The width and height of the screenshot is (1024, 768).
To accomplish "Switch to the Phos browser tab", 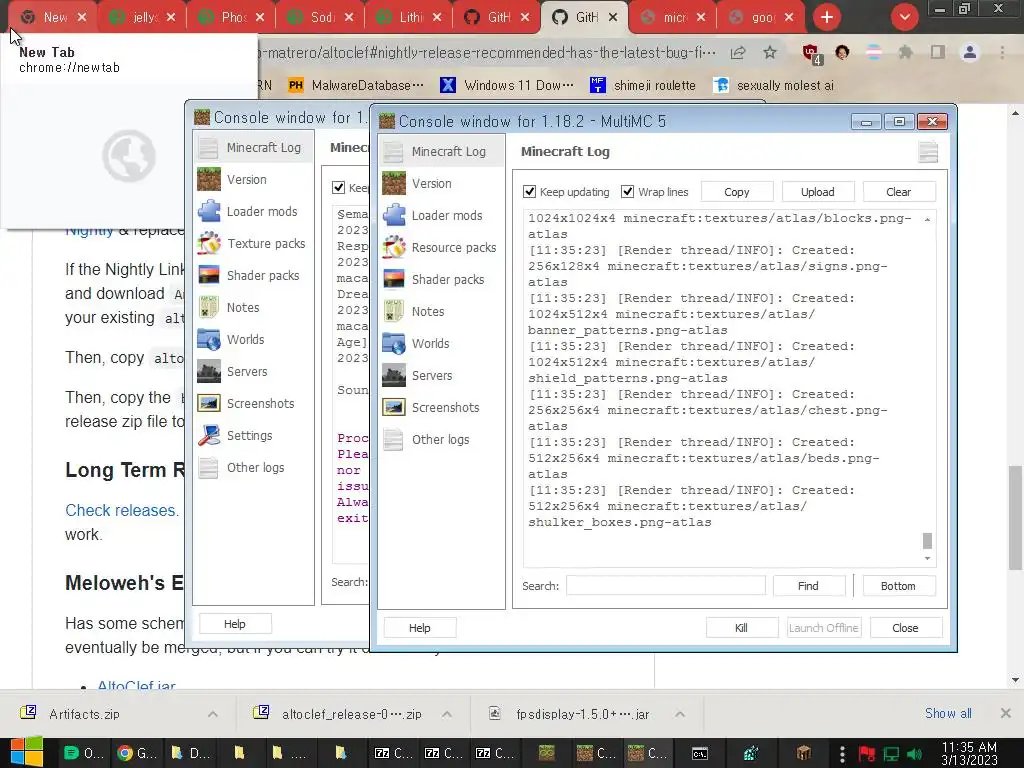I will coord(232,17).
